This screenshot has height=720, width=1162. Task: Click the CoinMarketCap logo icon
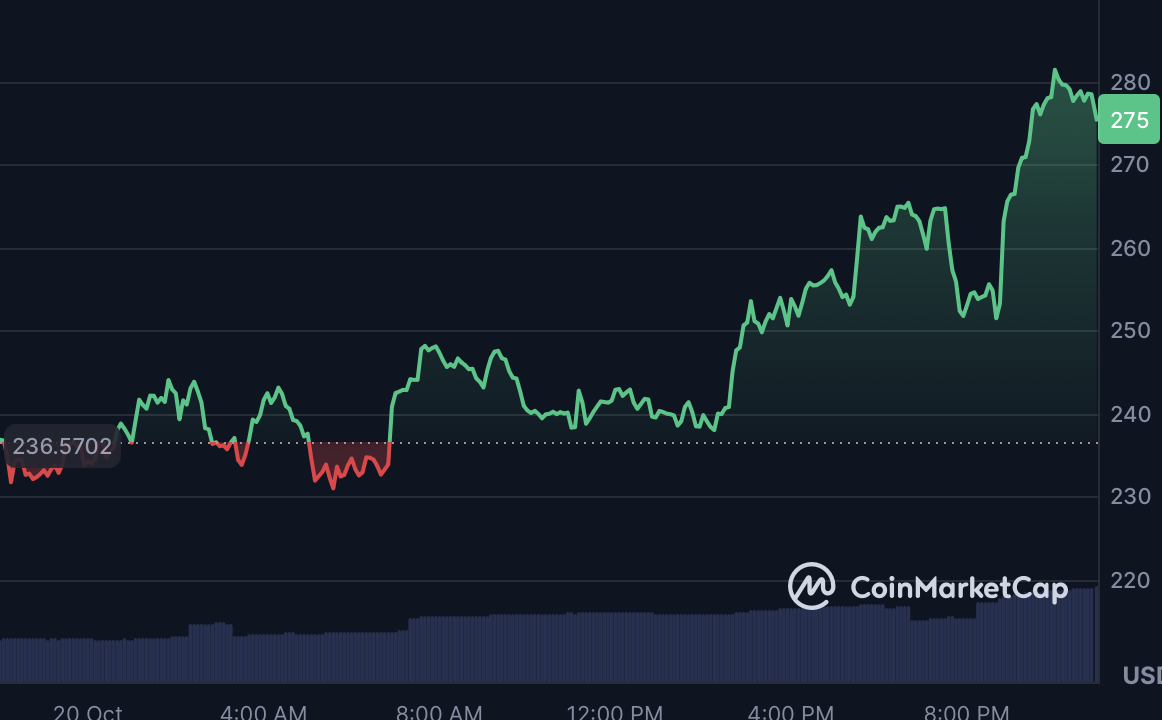811,586
